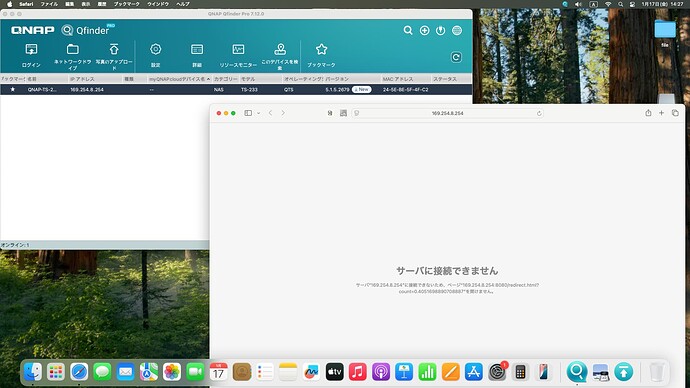Click the Safari privacy shield icon
The width and height of the screenshot is (690, 388).
[x=357, y=113]
